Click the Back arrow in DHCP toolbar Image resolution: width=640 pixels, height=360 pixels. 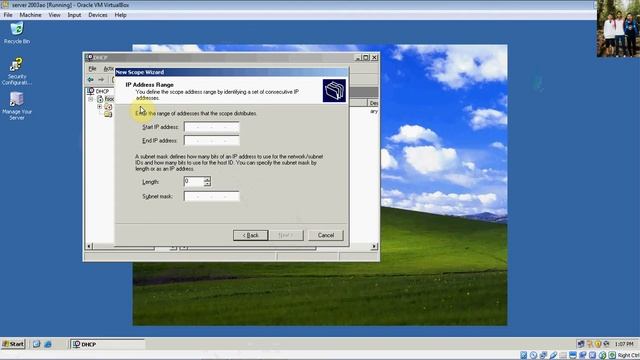tap(91, 79)
